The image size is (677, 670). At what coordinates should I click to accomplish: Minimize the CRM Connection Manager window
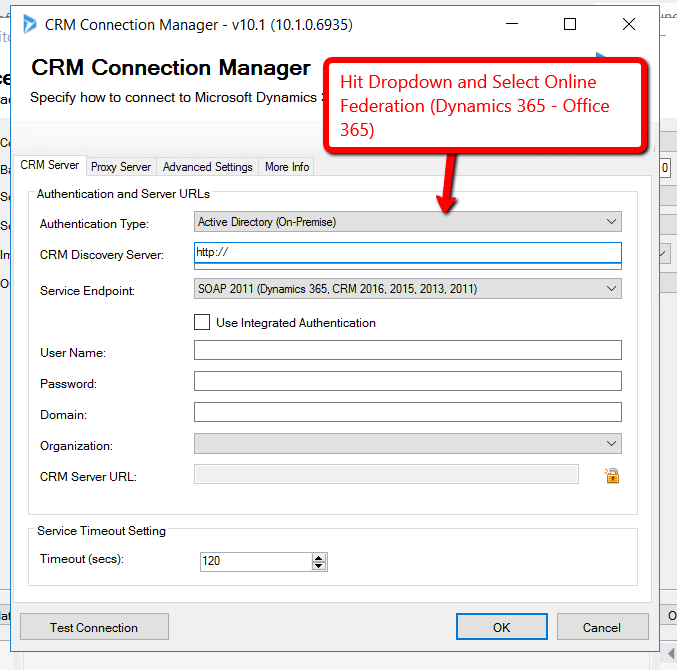pos(512,24)
